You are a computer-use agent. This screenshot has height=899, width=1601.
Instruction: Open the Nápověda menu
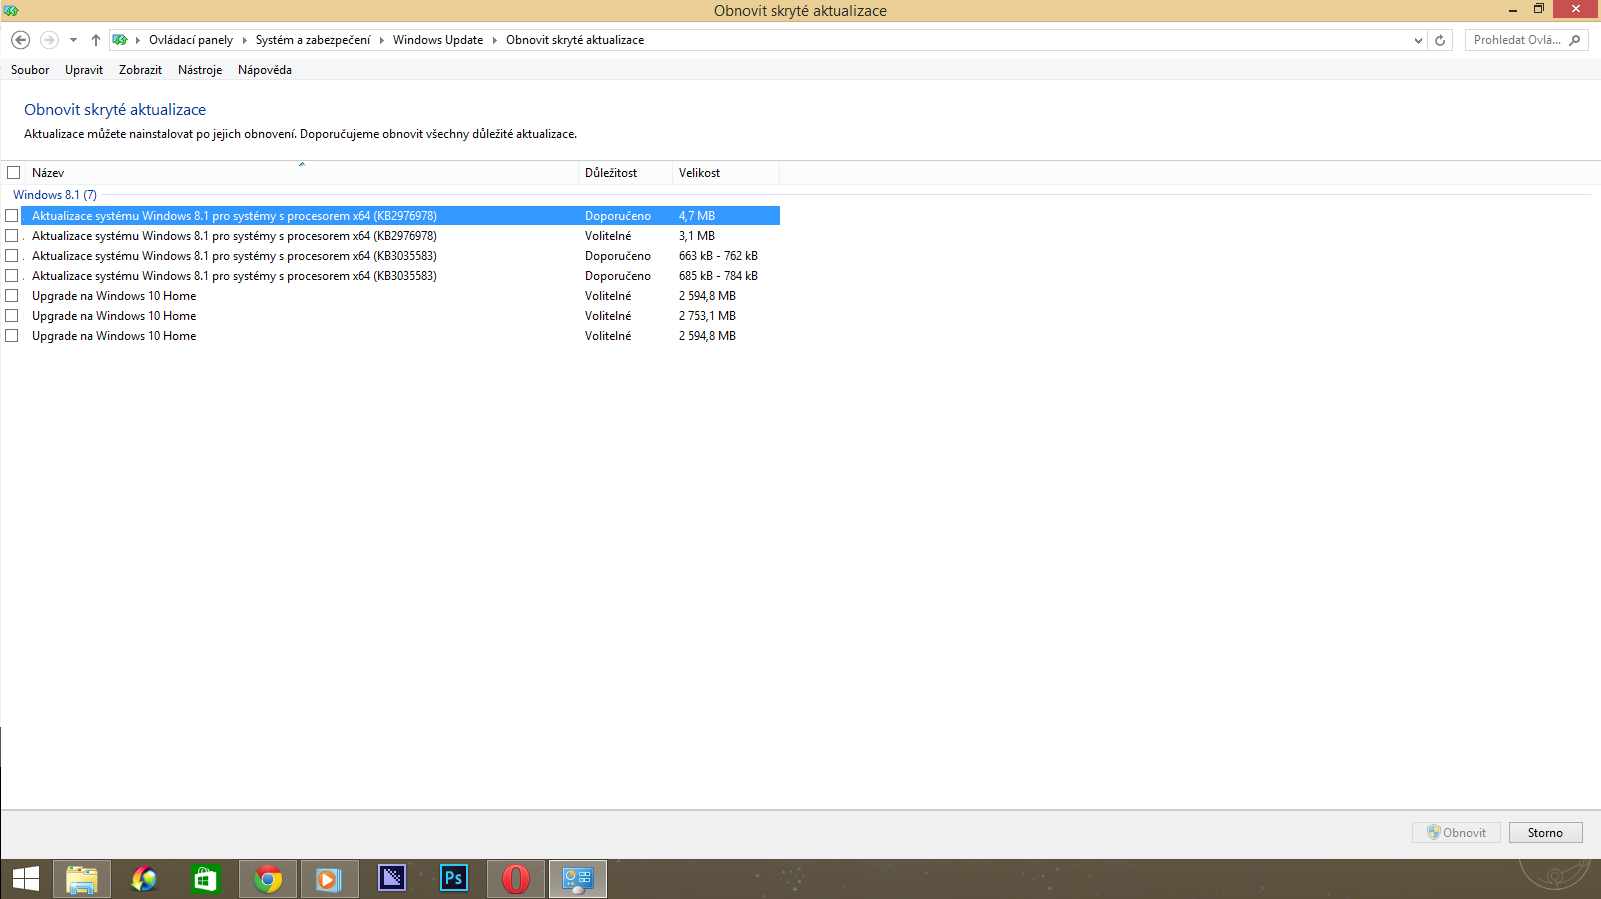tap(265, 70)
